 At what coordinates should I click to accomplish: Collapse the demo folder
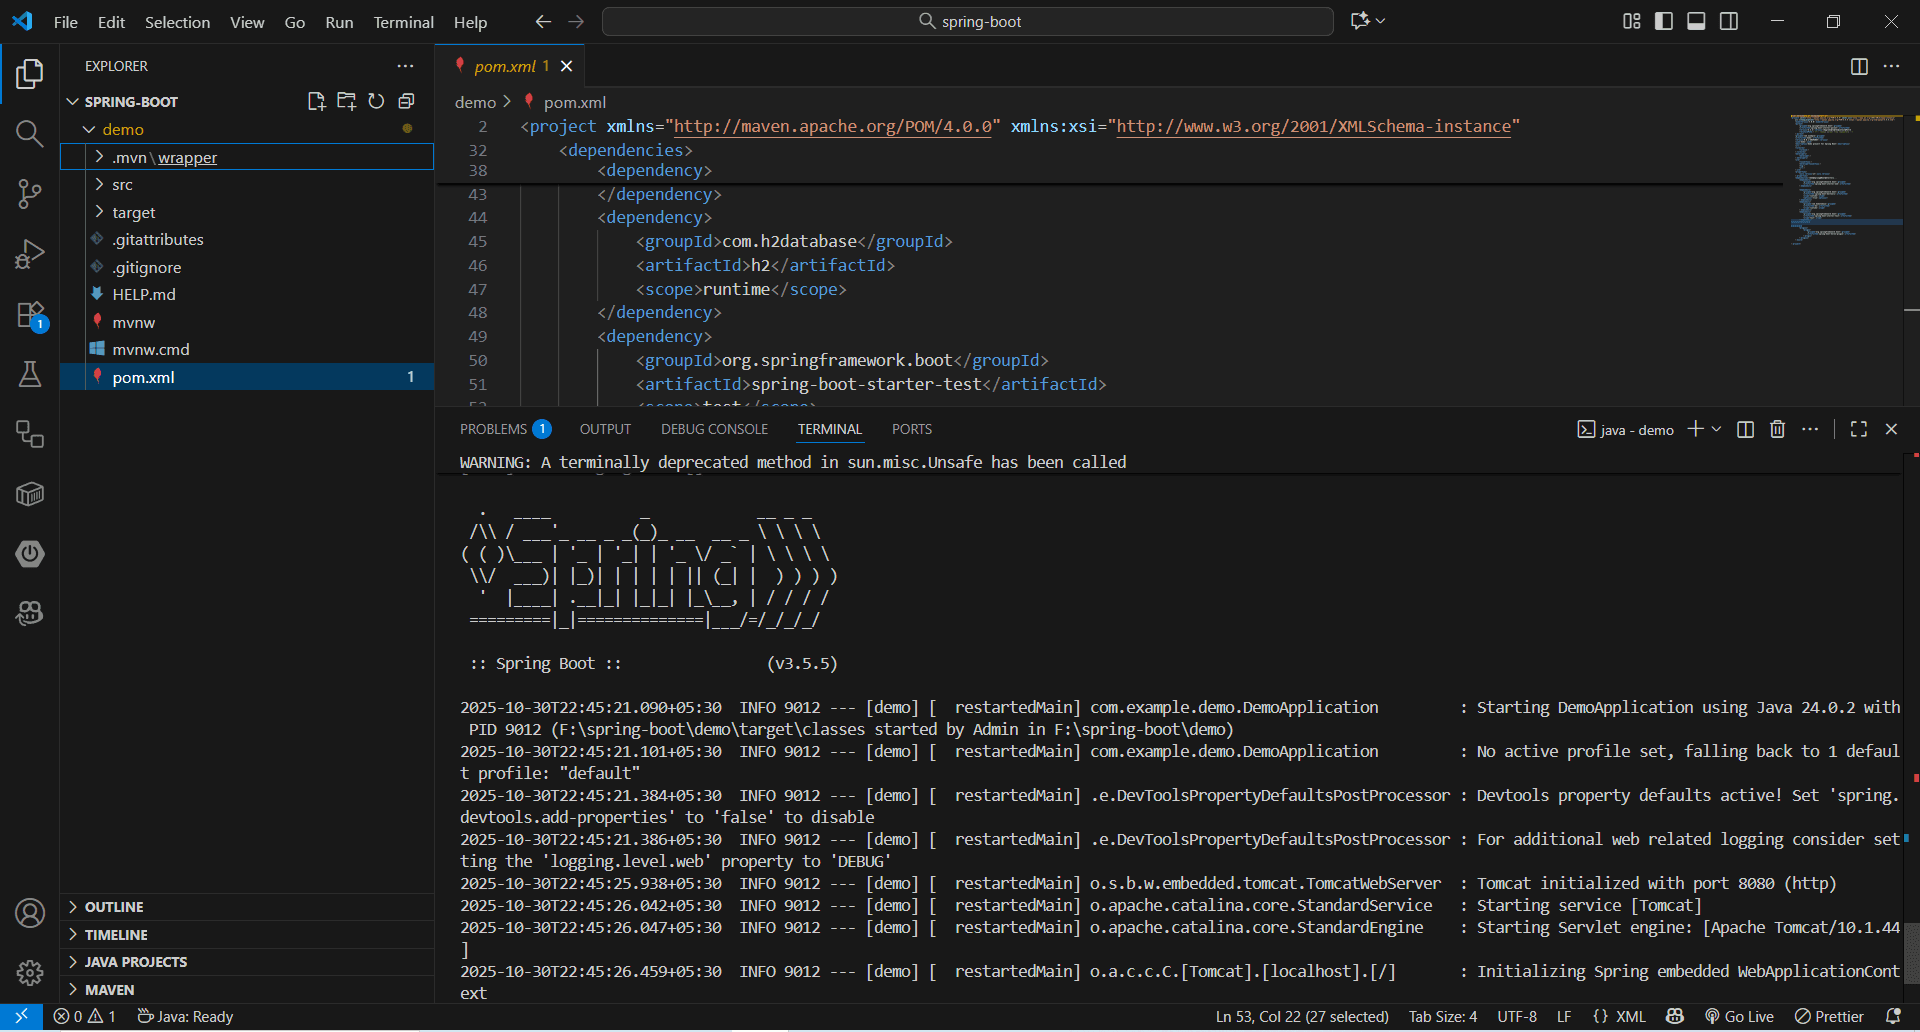click(247, 129)
